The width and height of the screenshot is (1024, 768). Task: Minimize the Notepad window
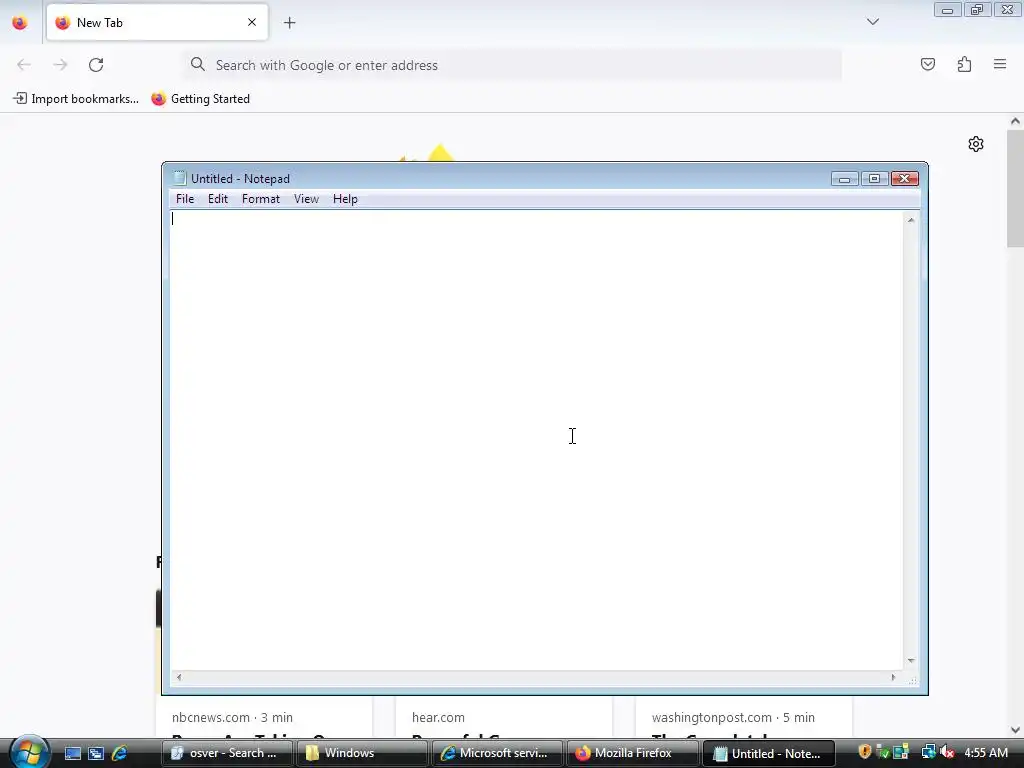click(x=844, y=179)
